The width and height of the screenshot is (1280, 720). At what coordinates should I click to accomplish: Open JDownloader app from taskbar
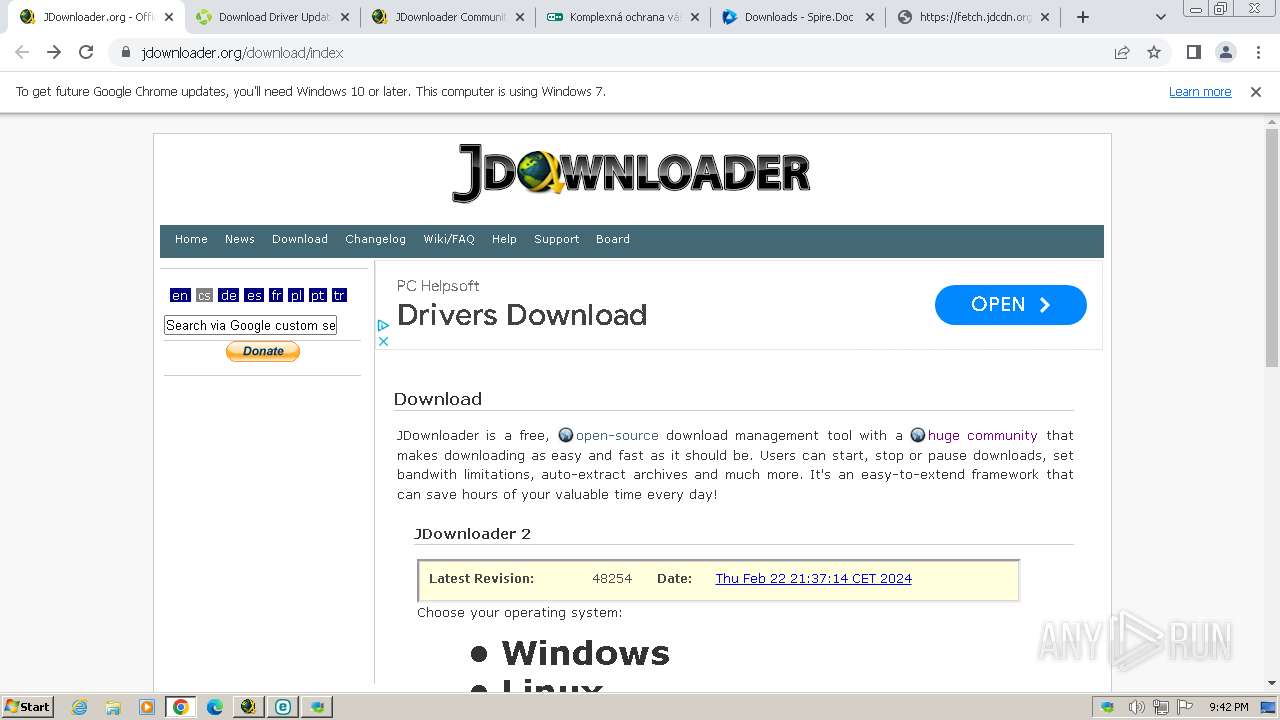point(248,707)
